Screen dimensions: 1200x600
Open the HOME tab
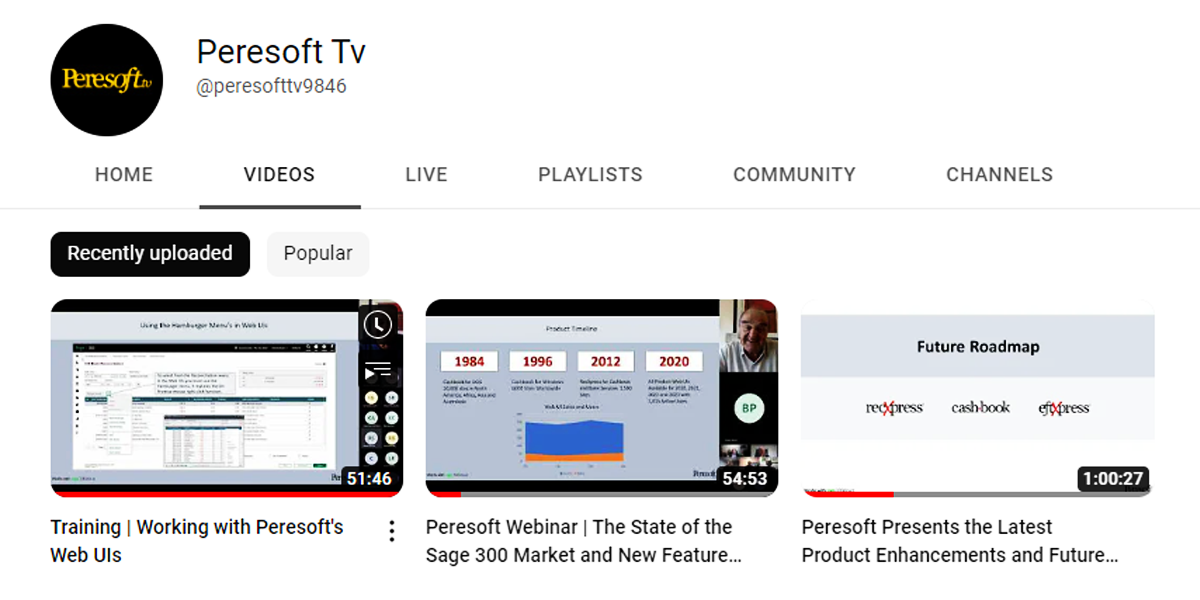tap(124, 175)
